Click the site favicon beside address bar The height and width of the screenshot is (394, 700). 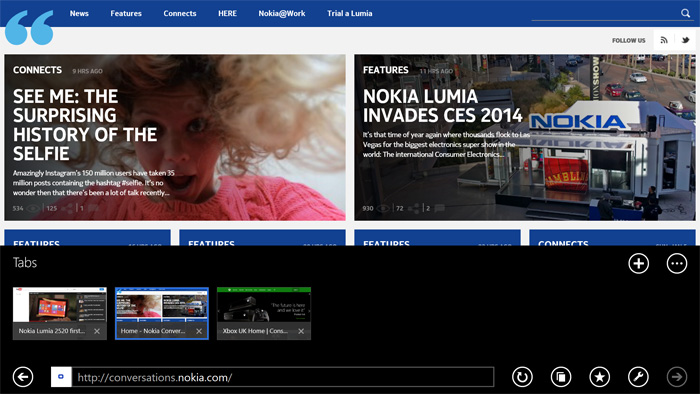click(61, 377)
